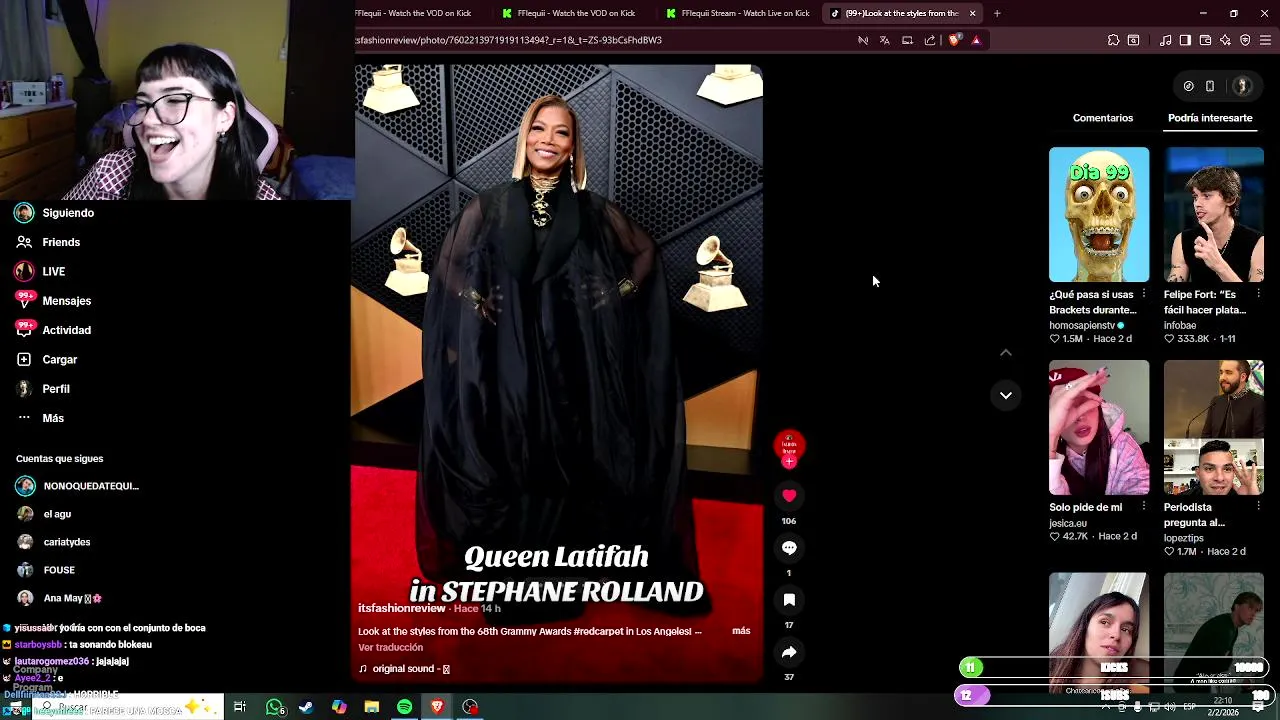Switch to the Comentarios tab
The height and width of the screenshot is (720, 1280).
1103,118
